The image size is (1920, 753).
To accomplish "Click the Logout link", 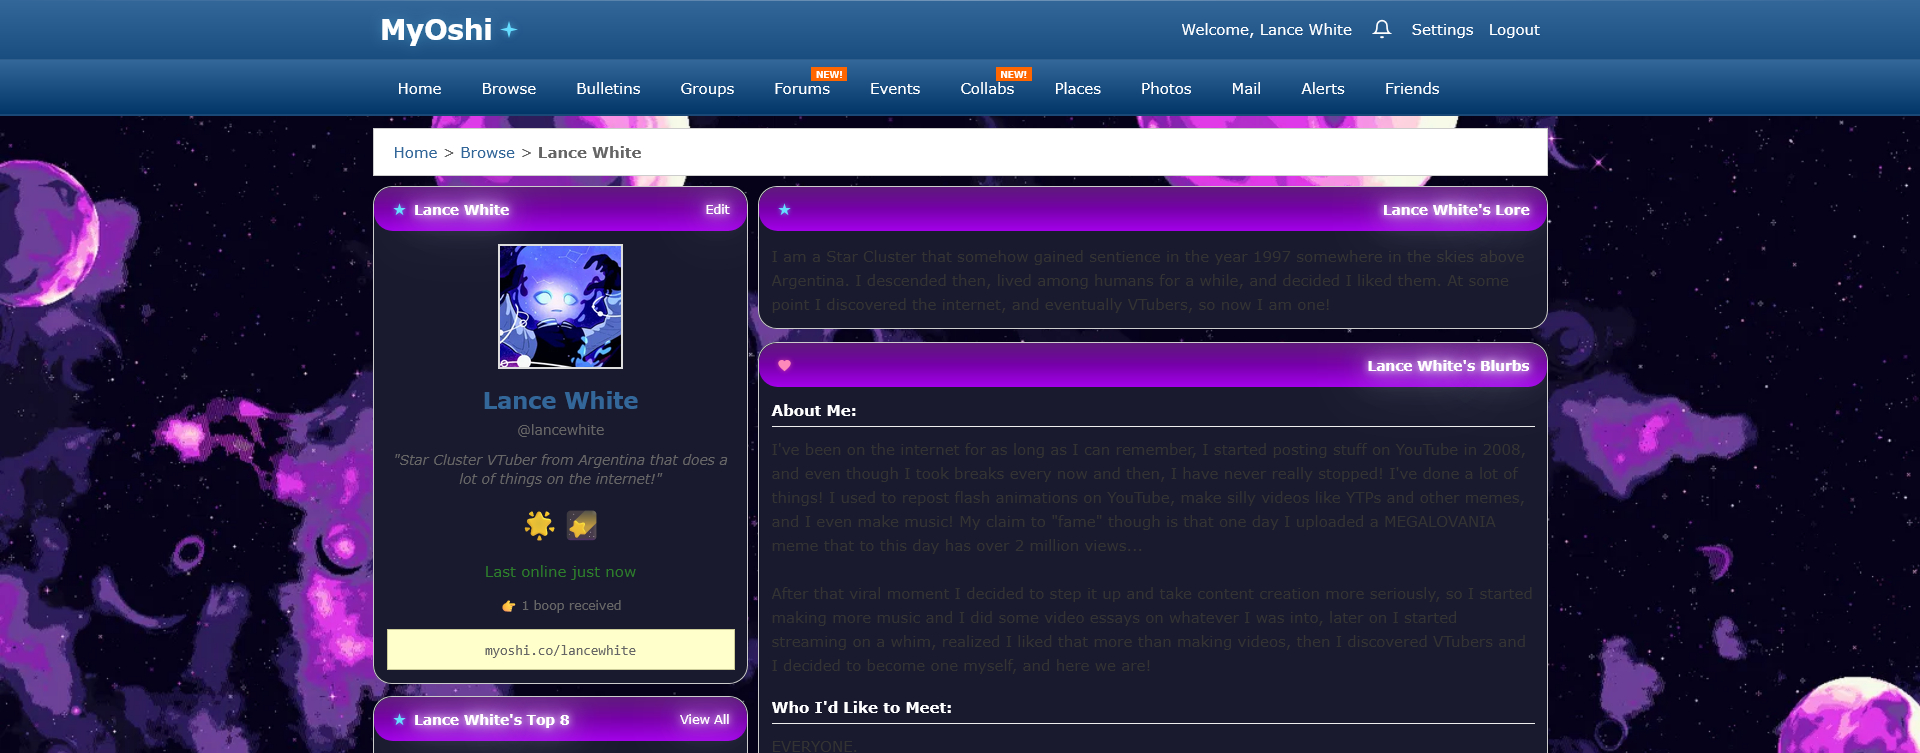I will [x=1513, y=30].
